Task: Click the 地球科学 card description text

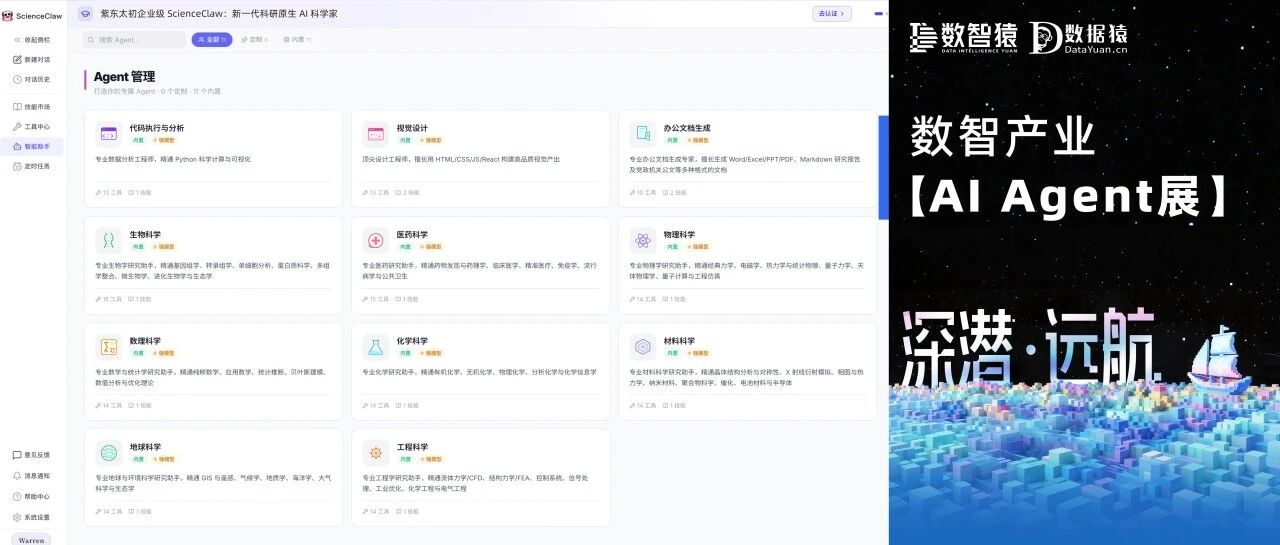Action: (211, 483)
